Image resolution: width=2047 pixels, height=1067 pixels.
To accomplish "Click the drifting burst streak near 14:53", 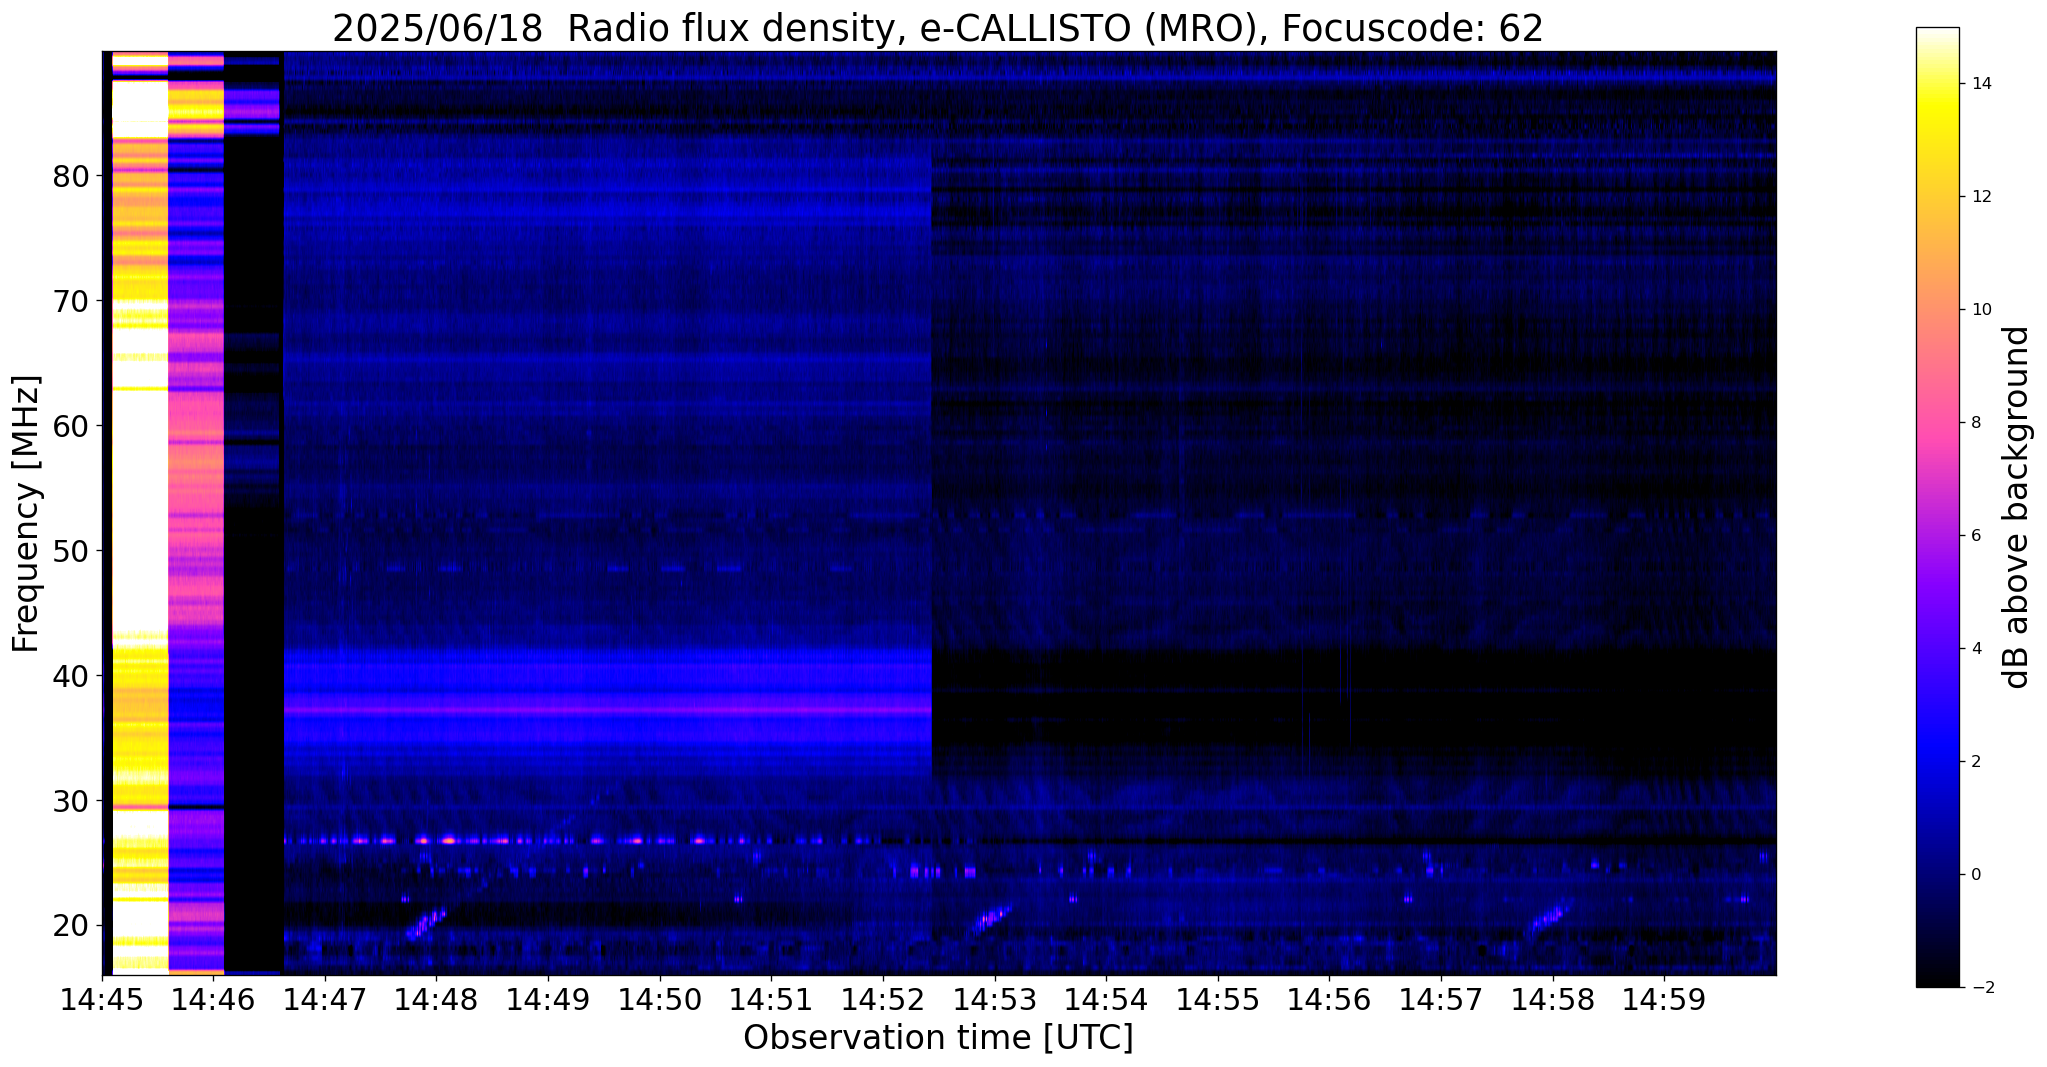I will [990, 920].
